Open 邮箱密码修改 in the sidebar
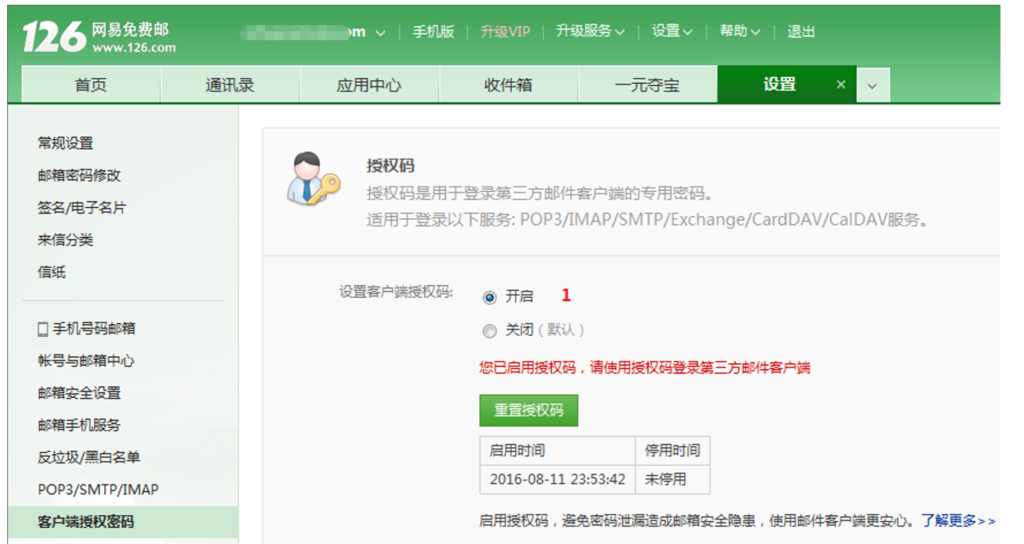Viewport: 1024px width, 544px height. [x=79, y=175]
